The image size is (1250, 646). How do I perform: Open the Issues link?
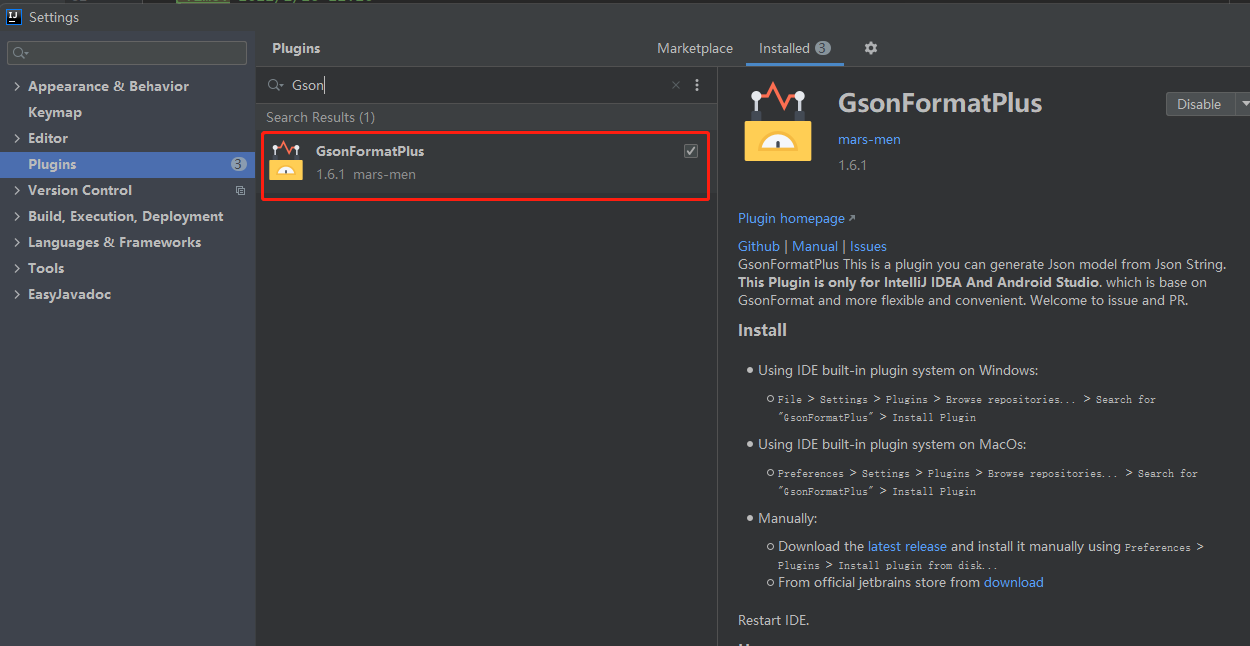tap(868, 246)
